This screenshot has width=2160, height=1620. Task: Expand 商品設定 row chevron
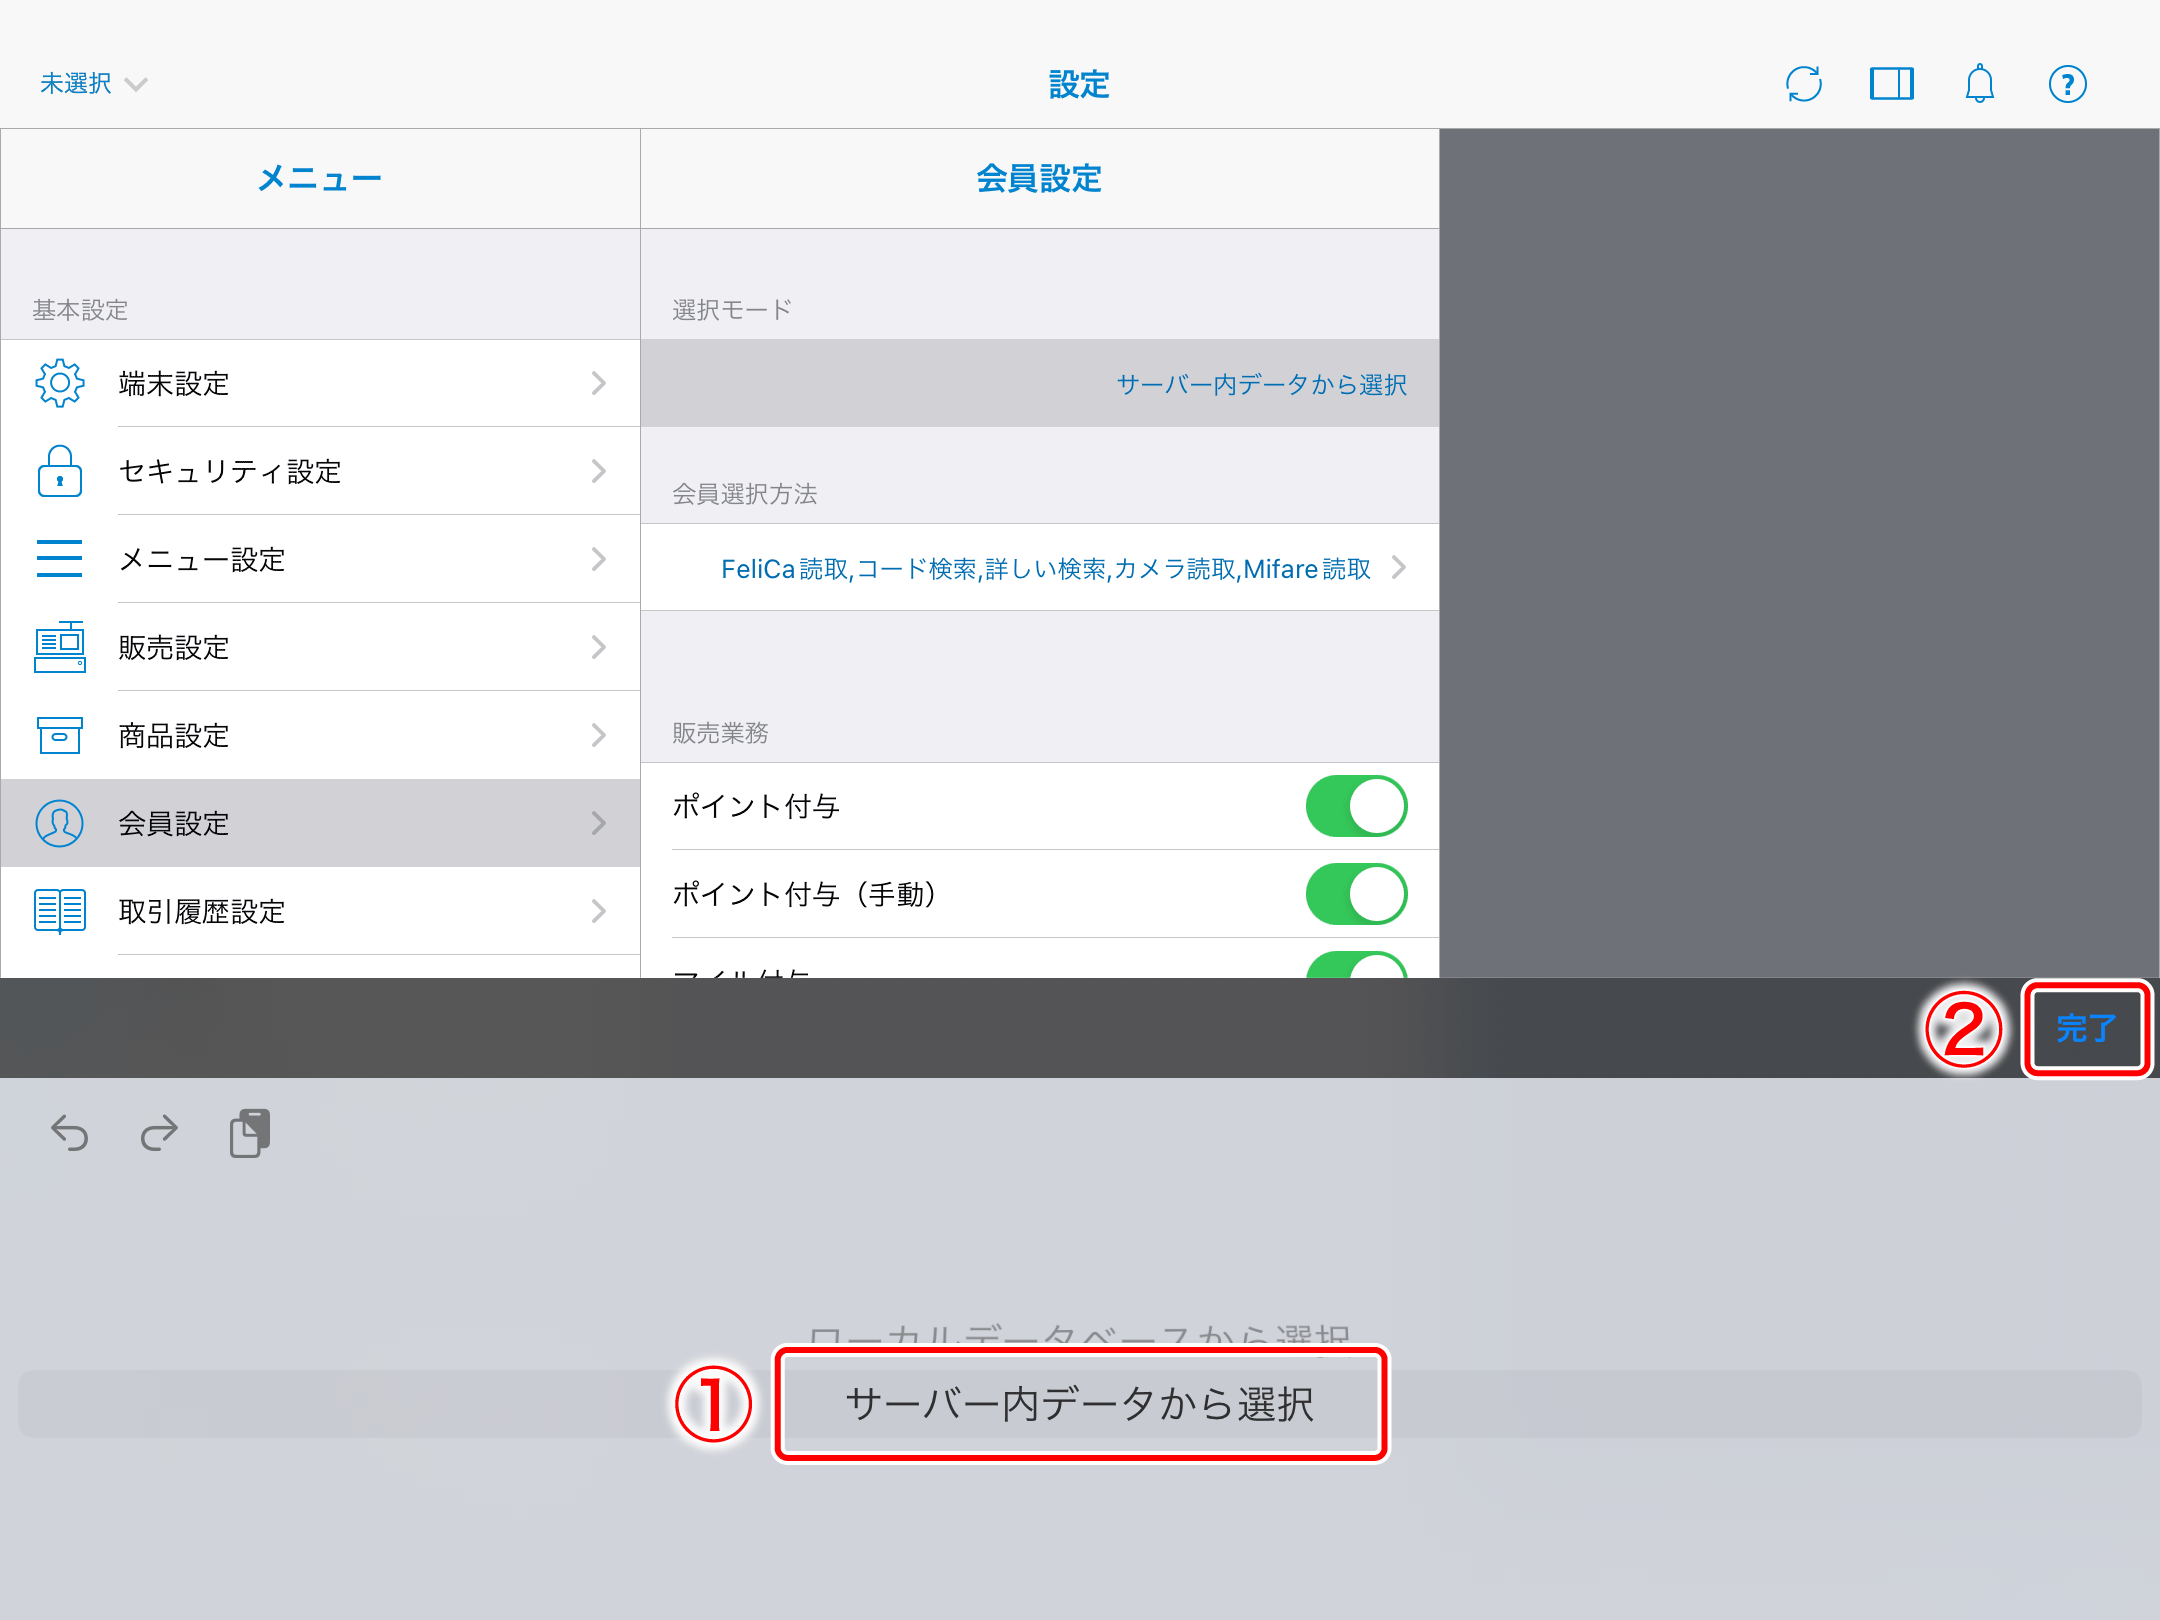[599, 735]
